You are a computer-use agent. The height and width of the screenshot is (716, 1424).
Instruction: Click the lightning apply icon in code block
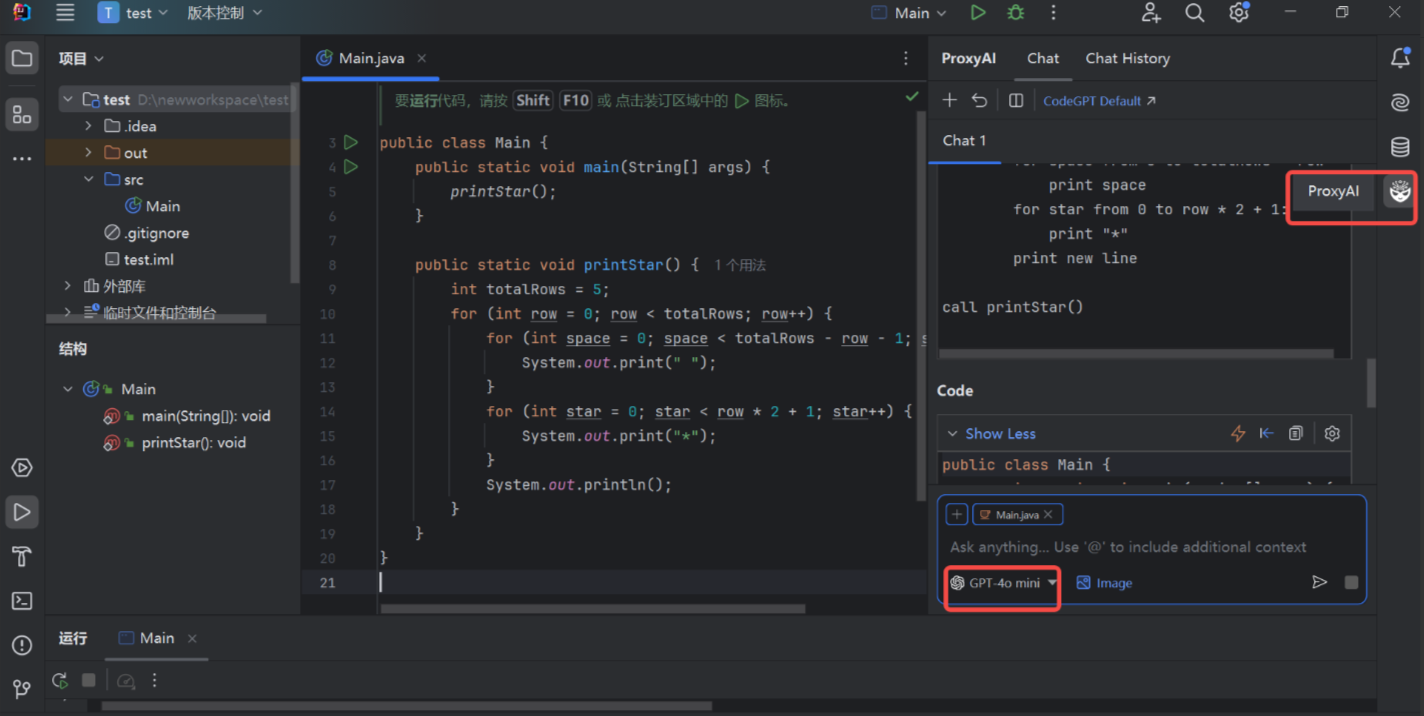click(x=1238, y=433)
